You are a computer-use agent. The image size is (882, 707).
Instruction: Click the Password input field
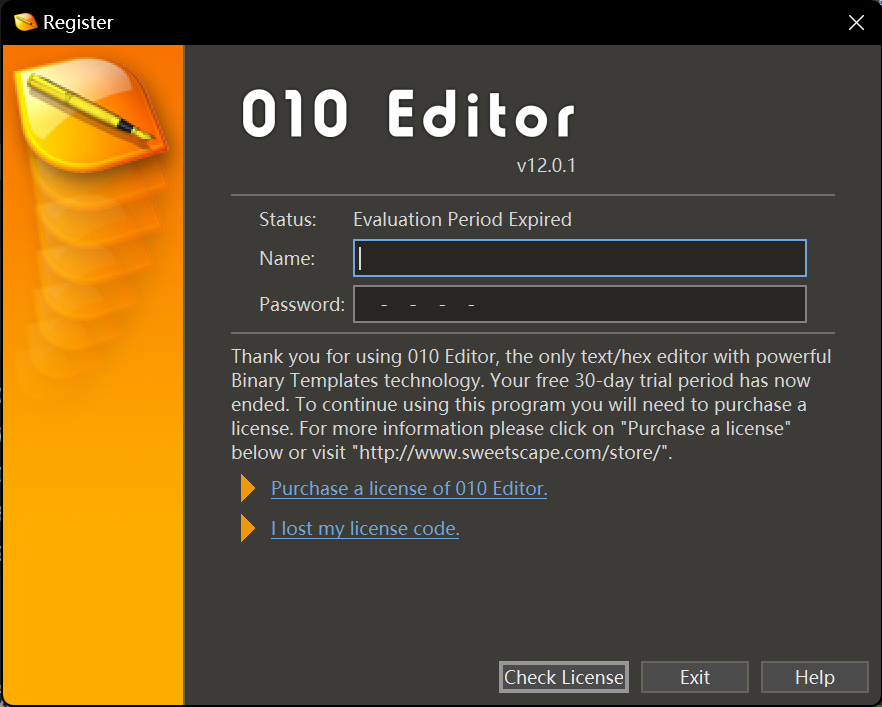[579, 304]
